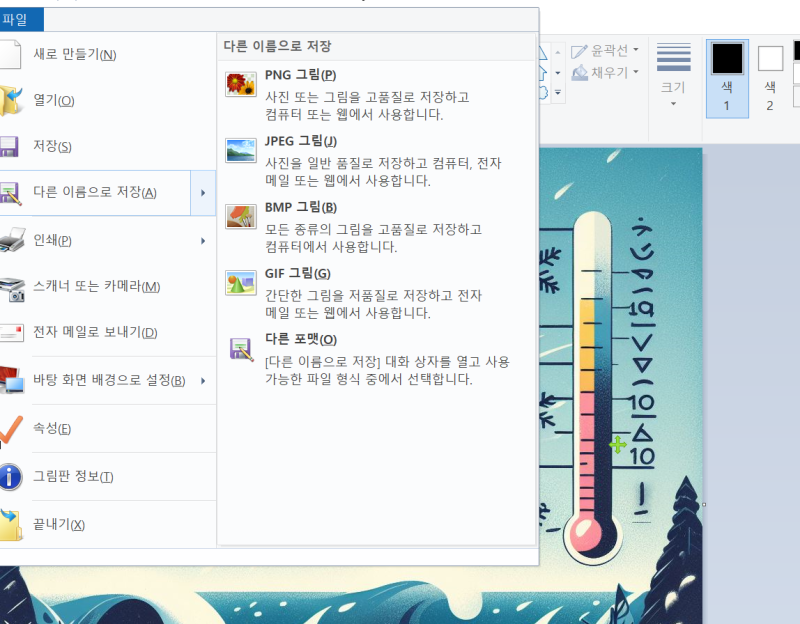Screen dimensions: 800x624
Task: Click the 저장 save icon
Action: (x=10, y=144)
